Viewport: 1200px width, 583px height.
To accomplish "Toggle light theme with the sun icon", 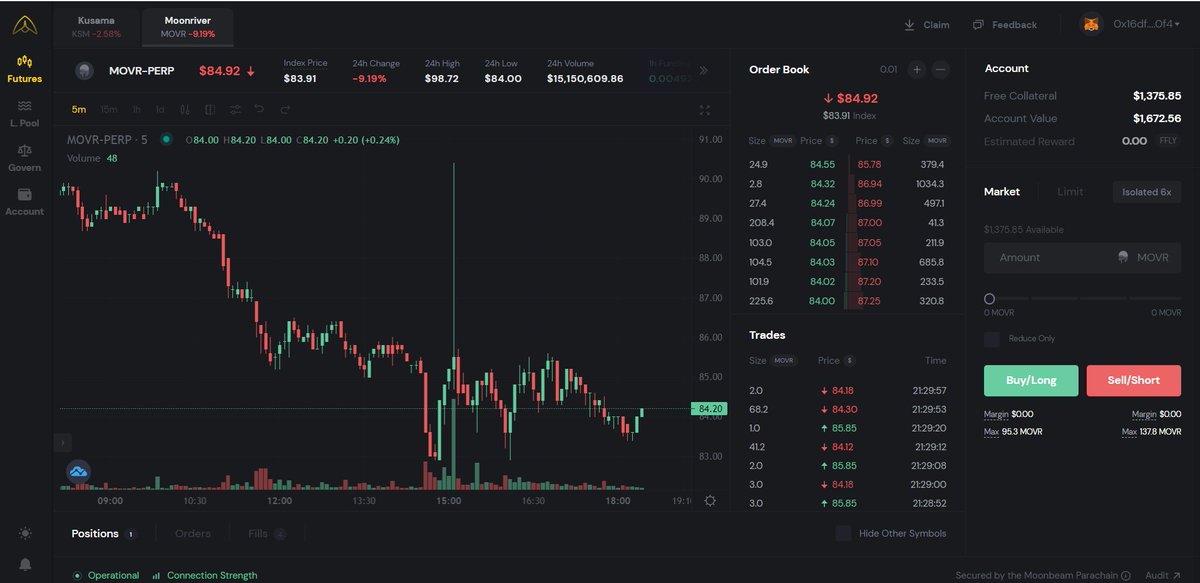I will point(24,533).
